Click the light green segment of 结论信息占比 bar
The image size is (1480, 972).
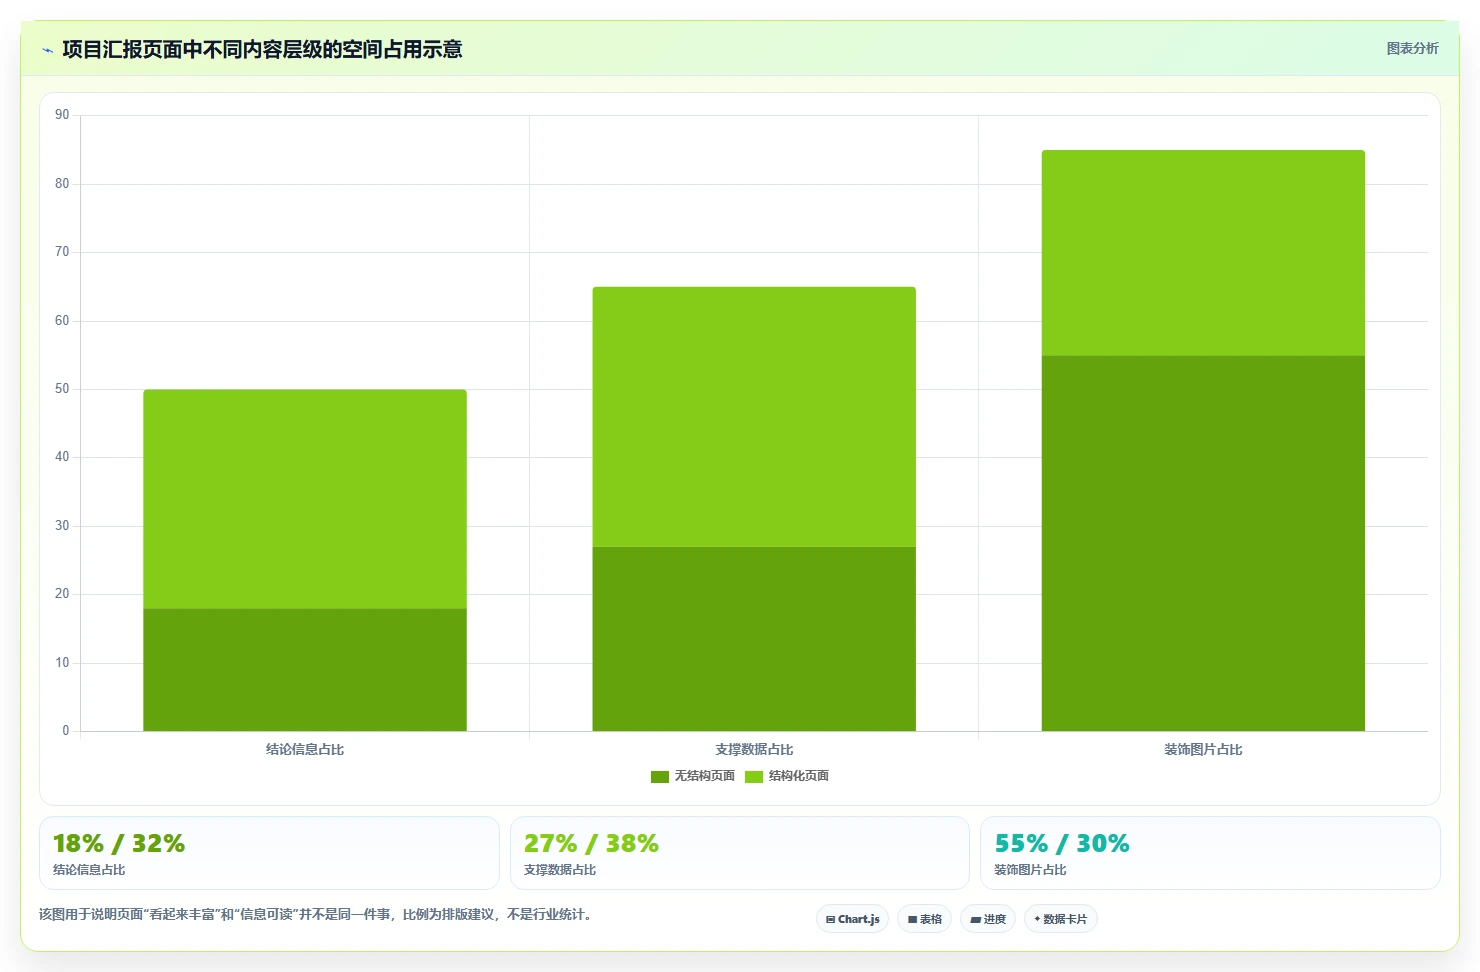305,499
